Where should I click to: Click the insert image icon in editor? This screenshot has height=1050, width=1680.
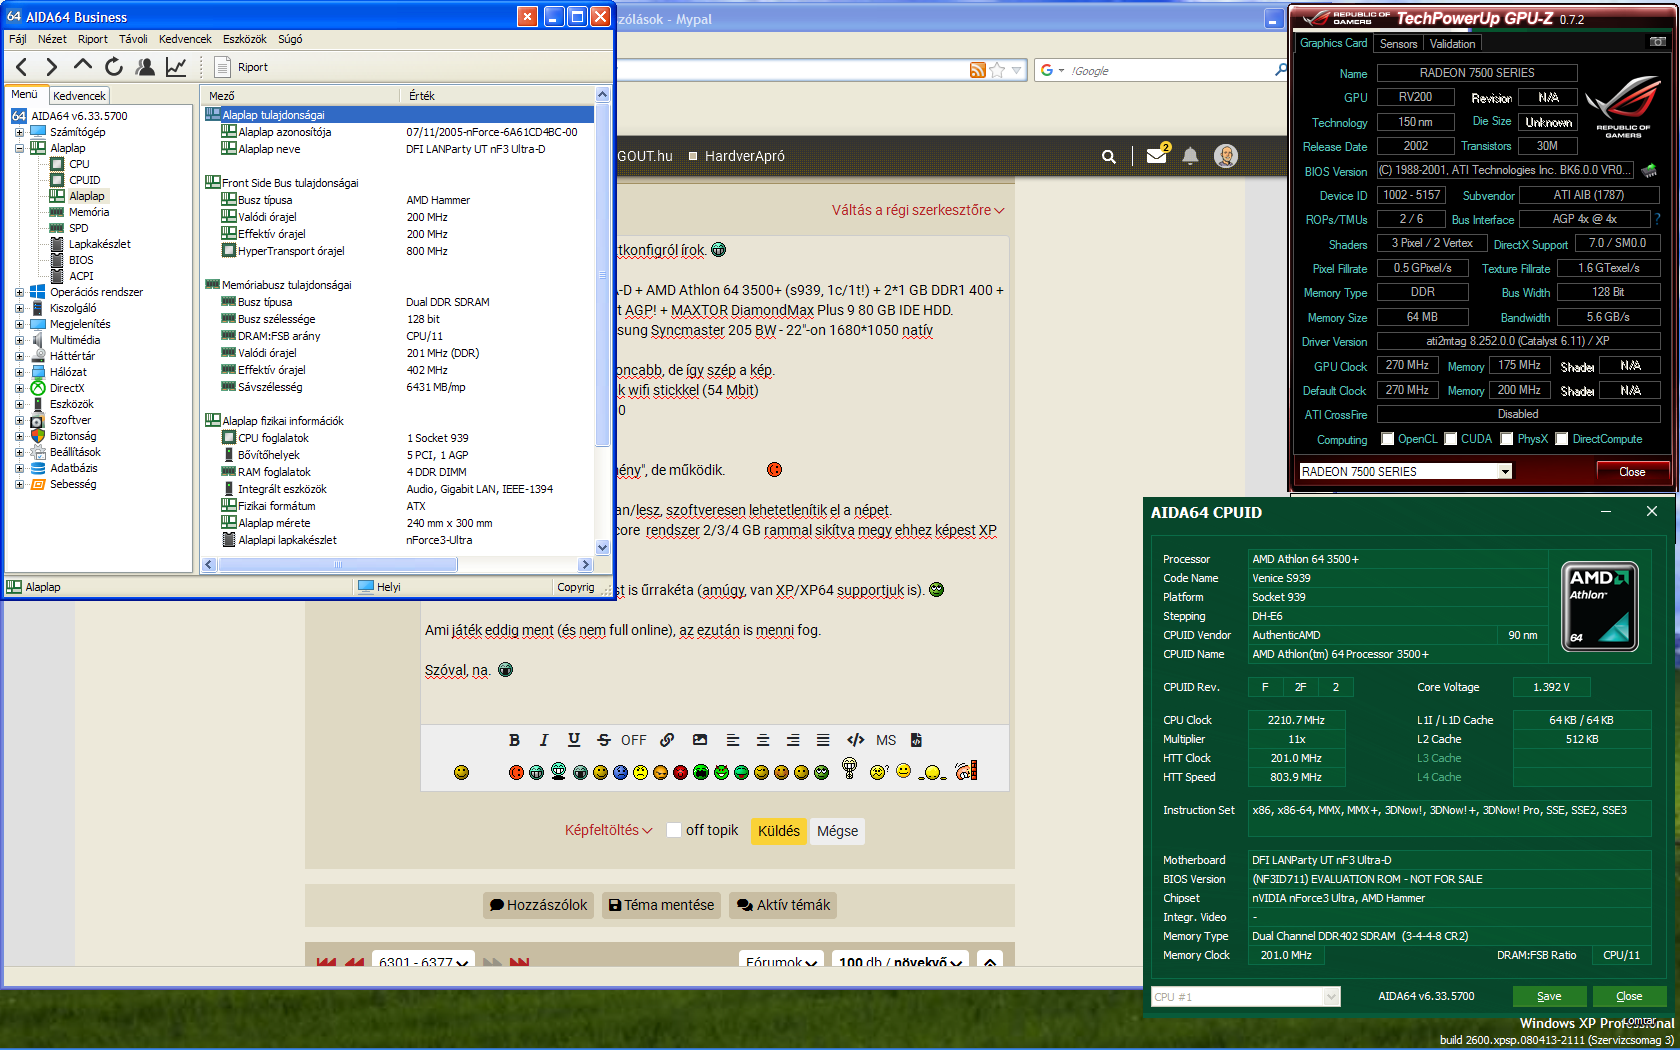[700, 740]
